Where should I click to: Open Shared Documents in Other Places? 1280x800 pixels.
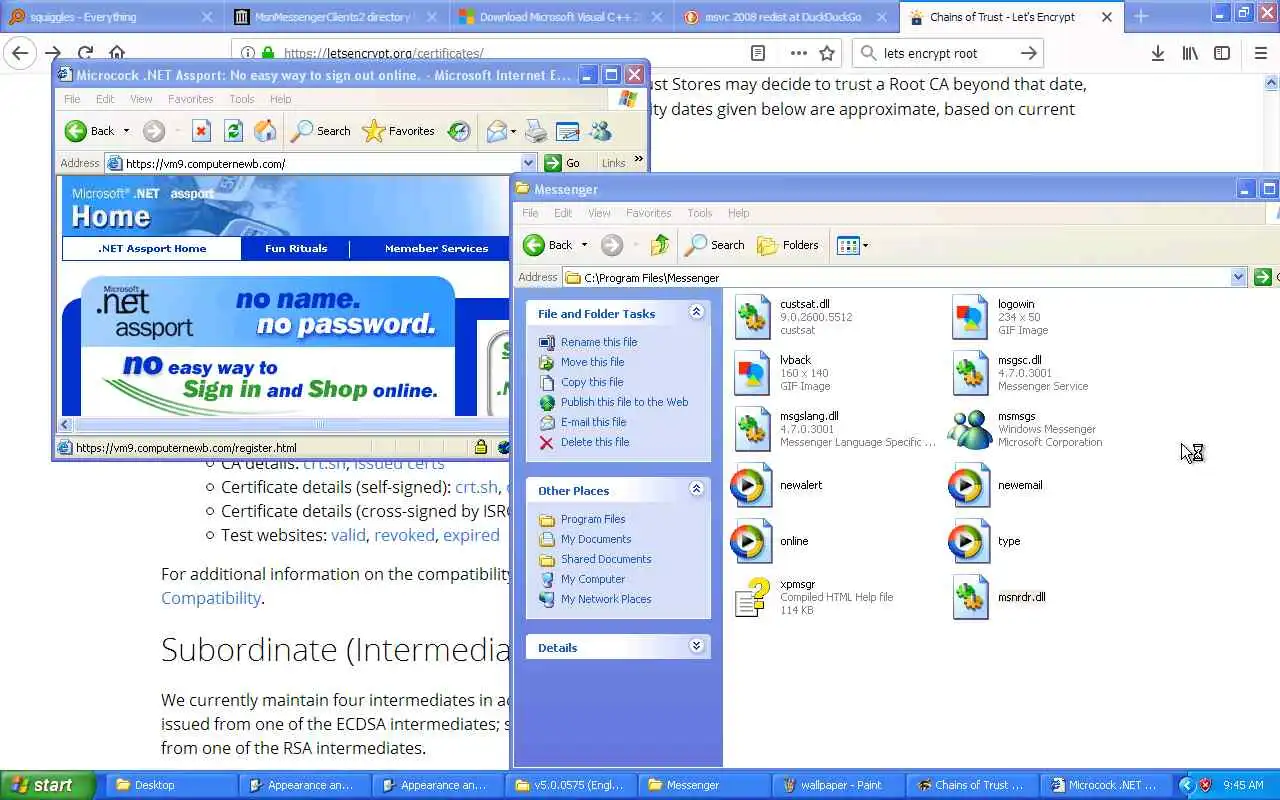(605, 559)
